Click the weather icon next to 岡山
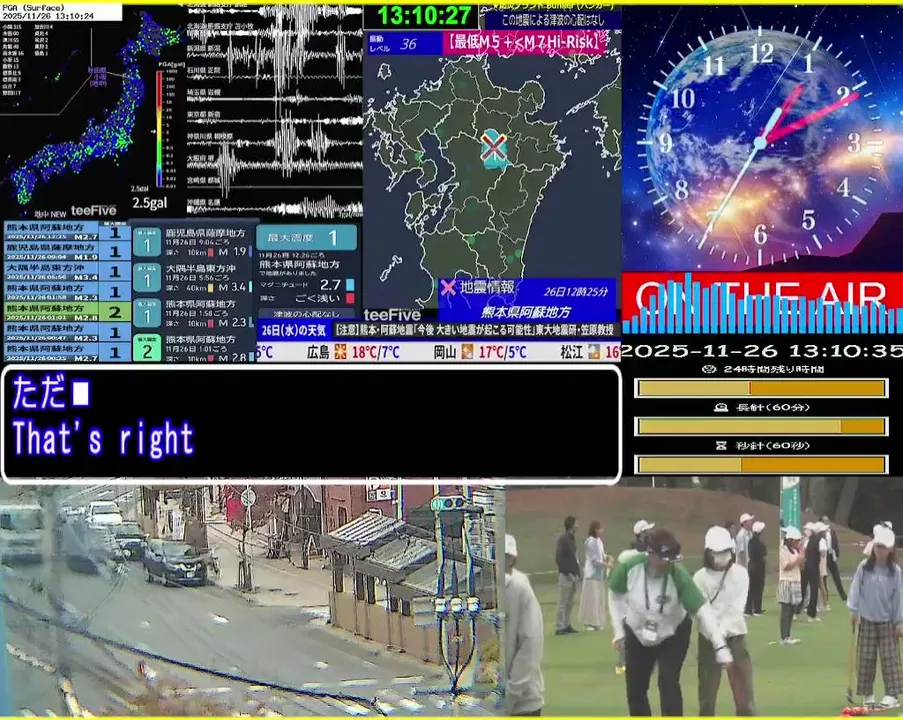The height and width of the screenshot is (720, 903). [x=467, y=351]
